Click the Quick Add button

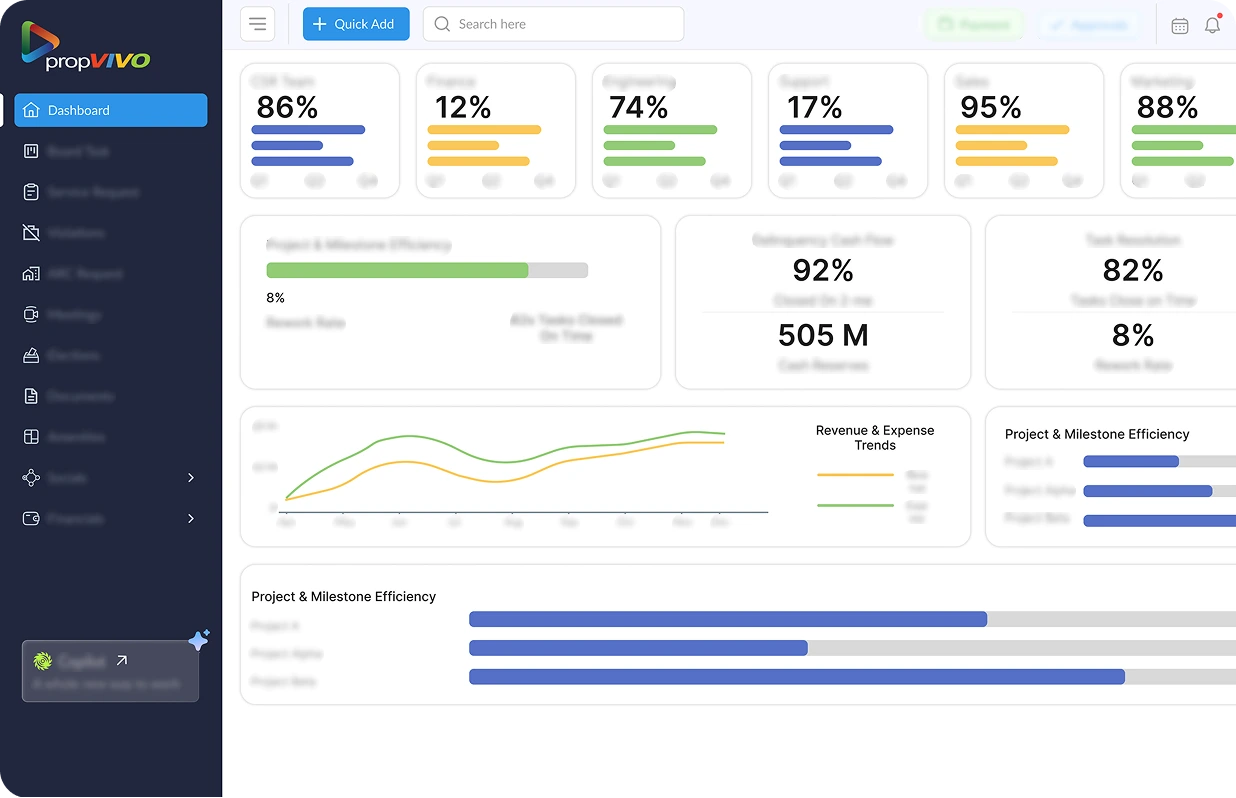coord(356,23)
